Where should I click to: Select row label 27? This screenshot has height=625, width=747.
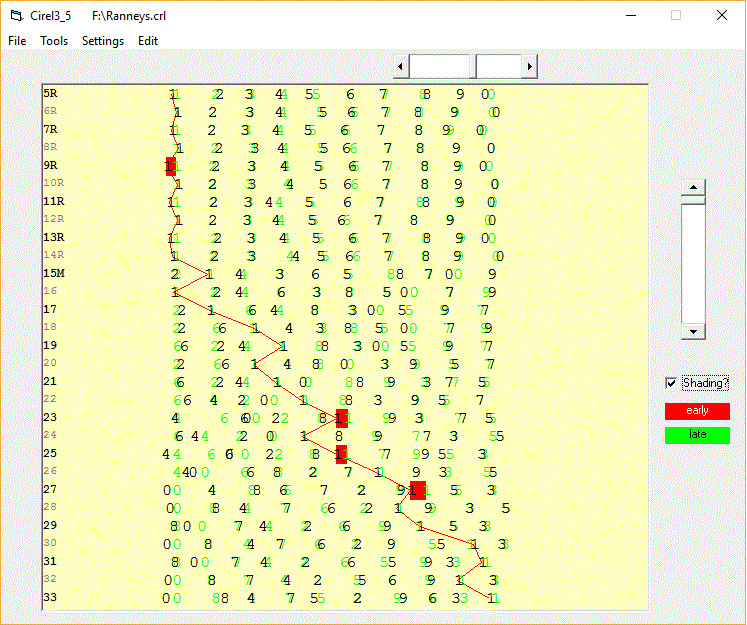point(50,489)
